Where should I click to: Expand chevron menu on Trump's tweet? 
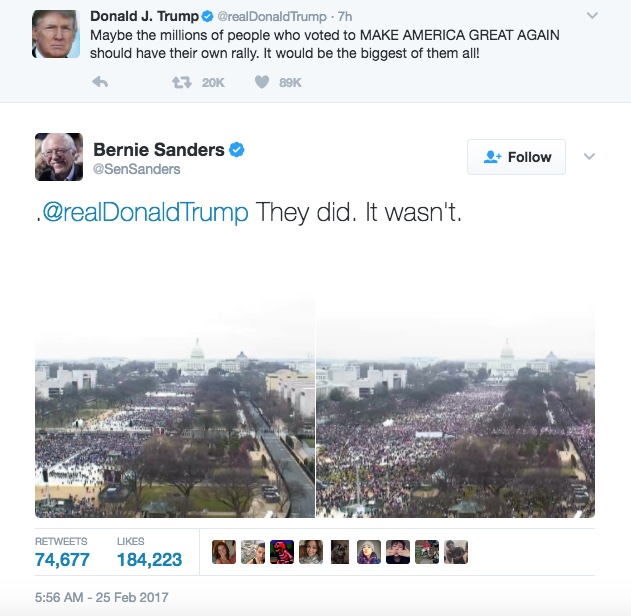(592, 16)
